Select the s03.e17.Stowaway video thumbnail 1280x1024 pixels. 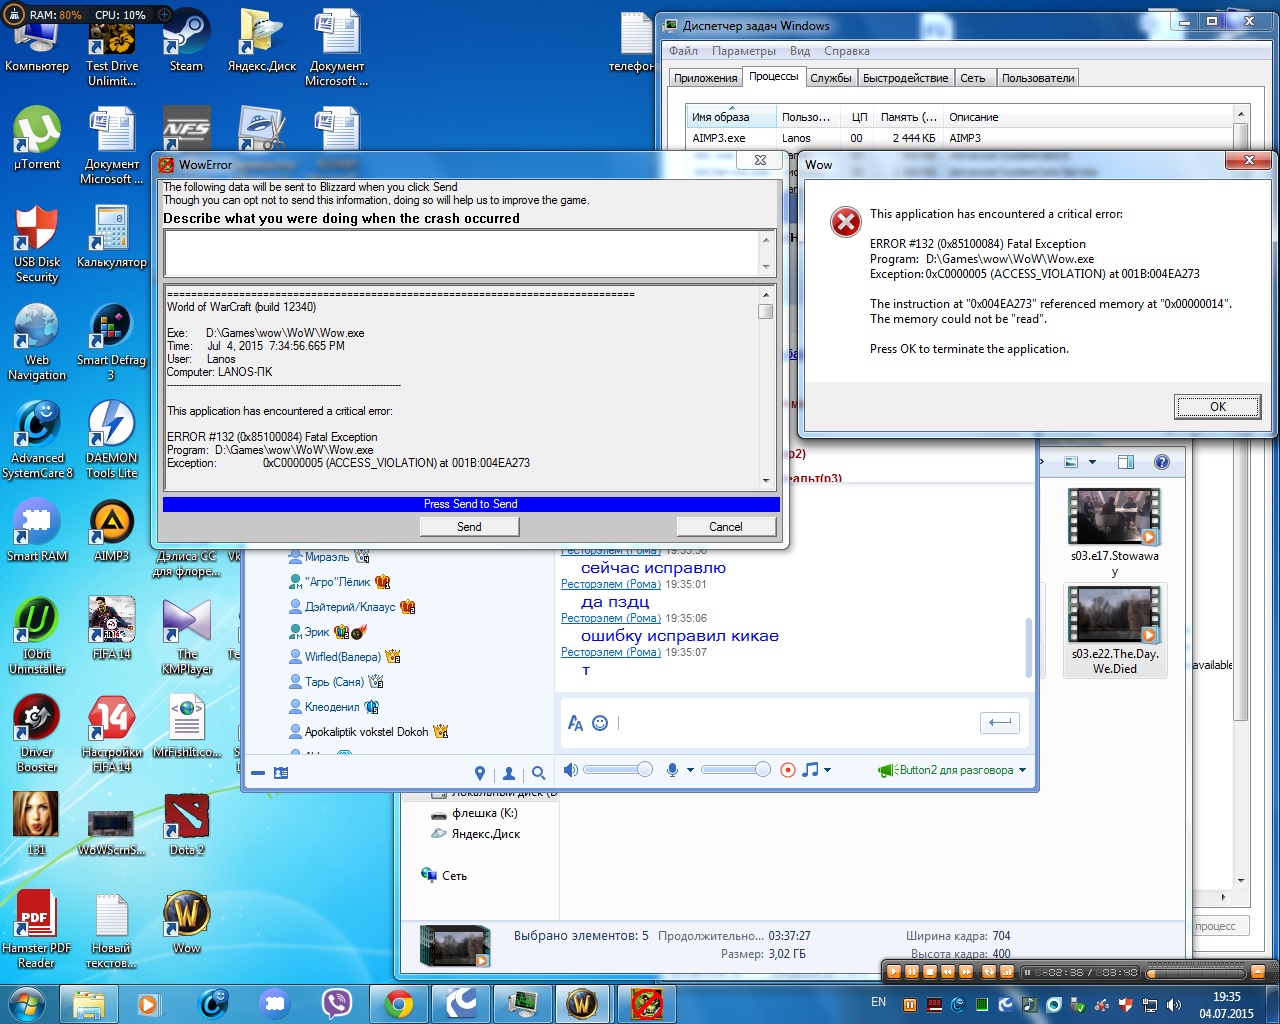click(x=1114, y=533)
